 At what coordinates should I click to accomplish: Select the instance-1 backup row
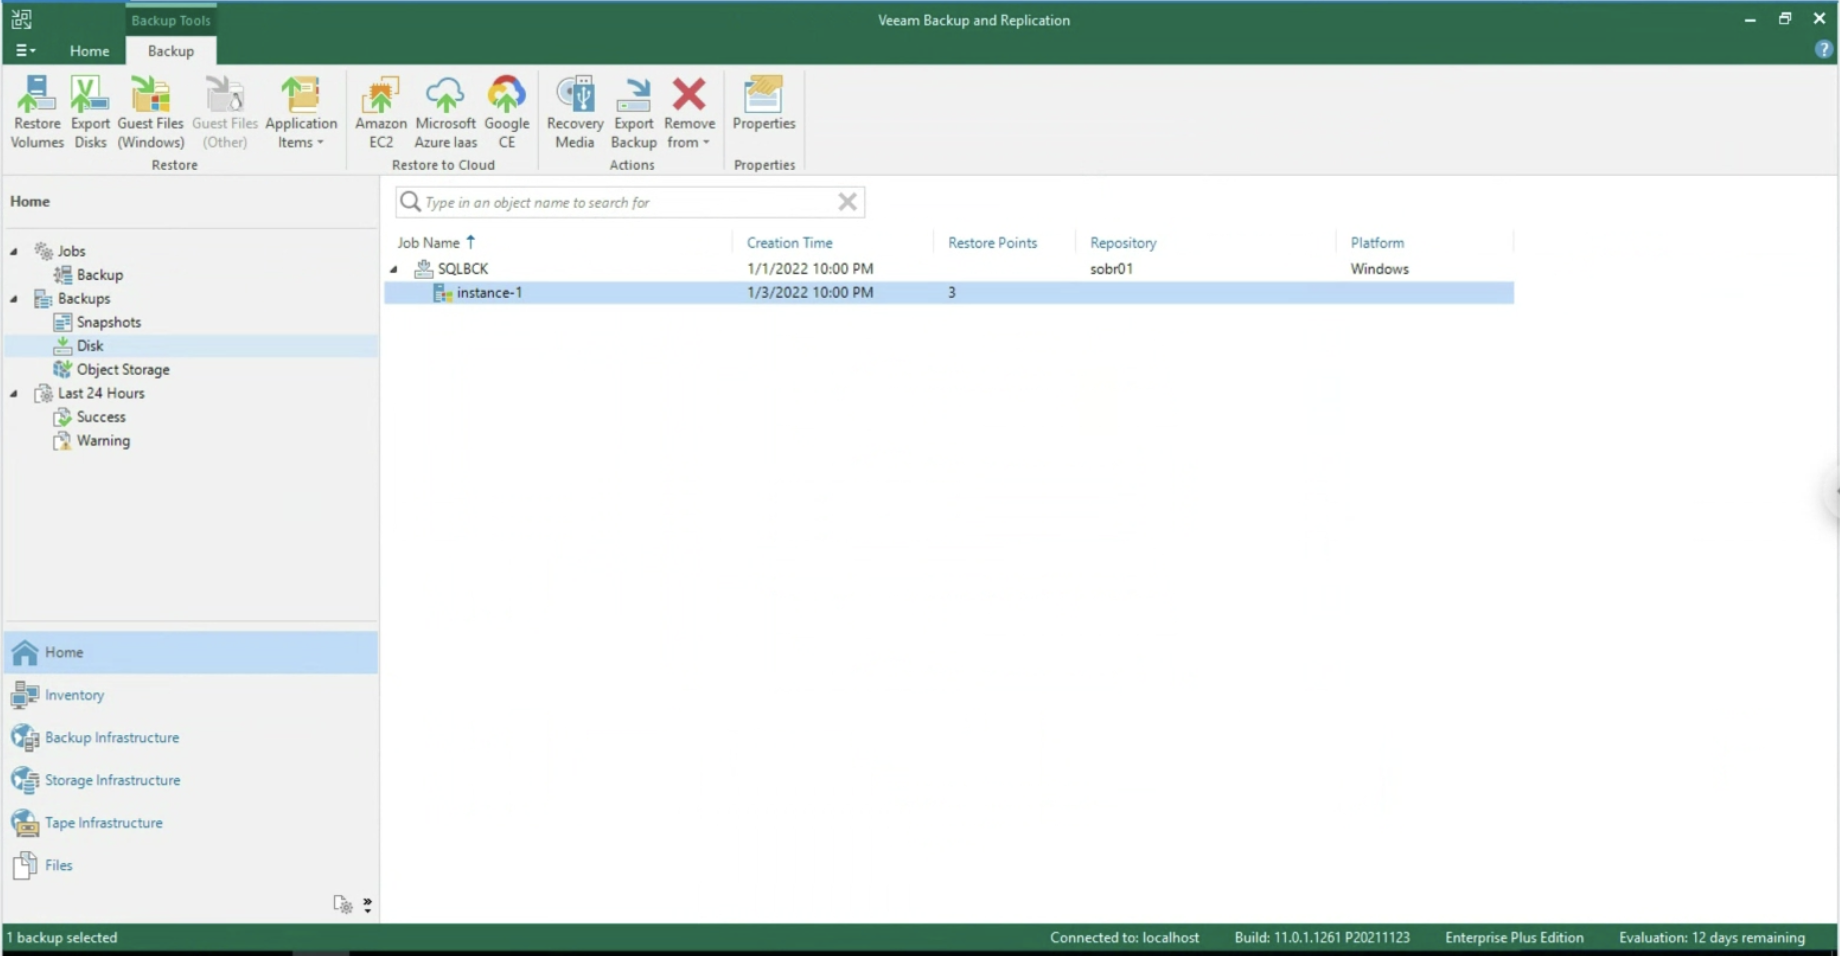(x=948, y=292)
